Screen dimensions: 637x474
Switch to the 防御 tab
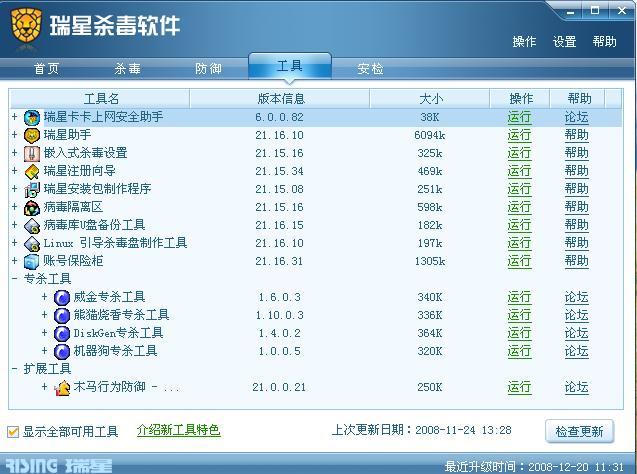pyautogui.click(x=208, y=69)
